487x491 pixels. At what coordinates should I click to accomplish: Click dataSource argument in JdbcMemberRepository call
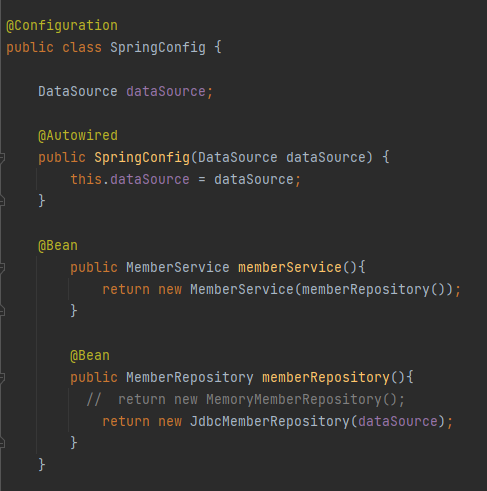pos(398,421)
